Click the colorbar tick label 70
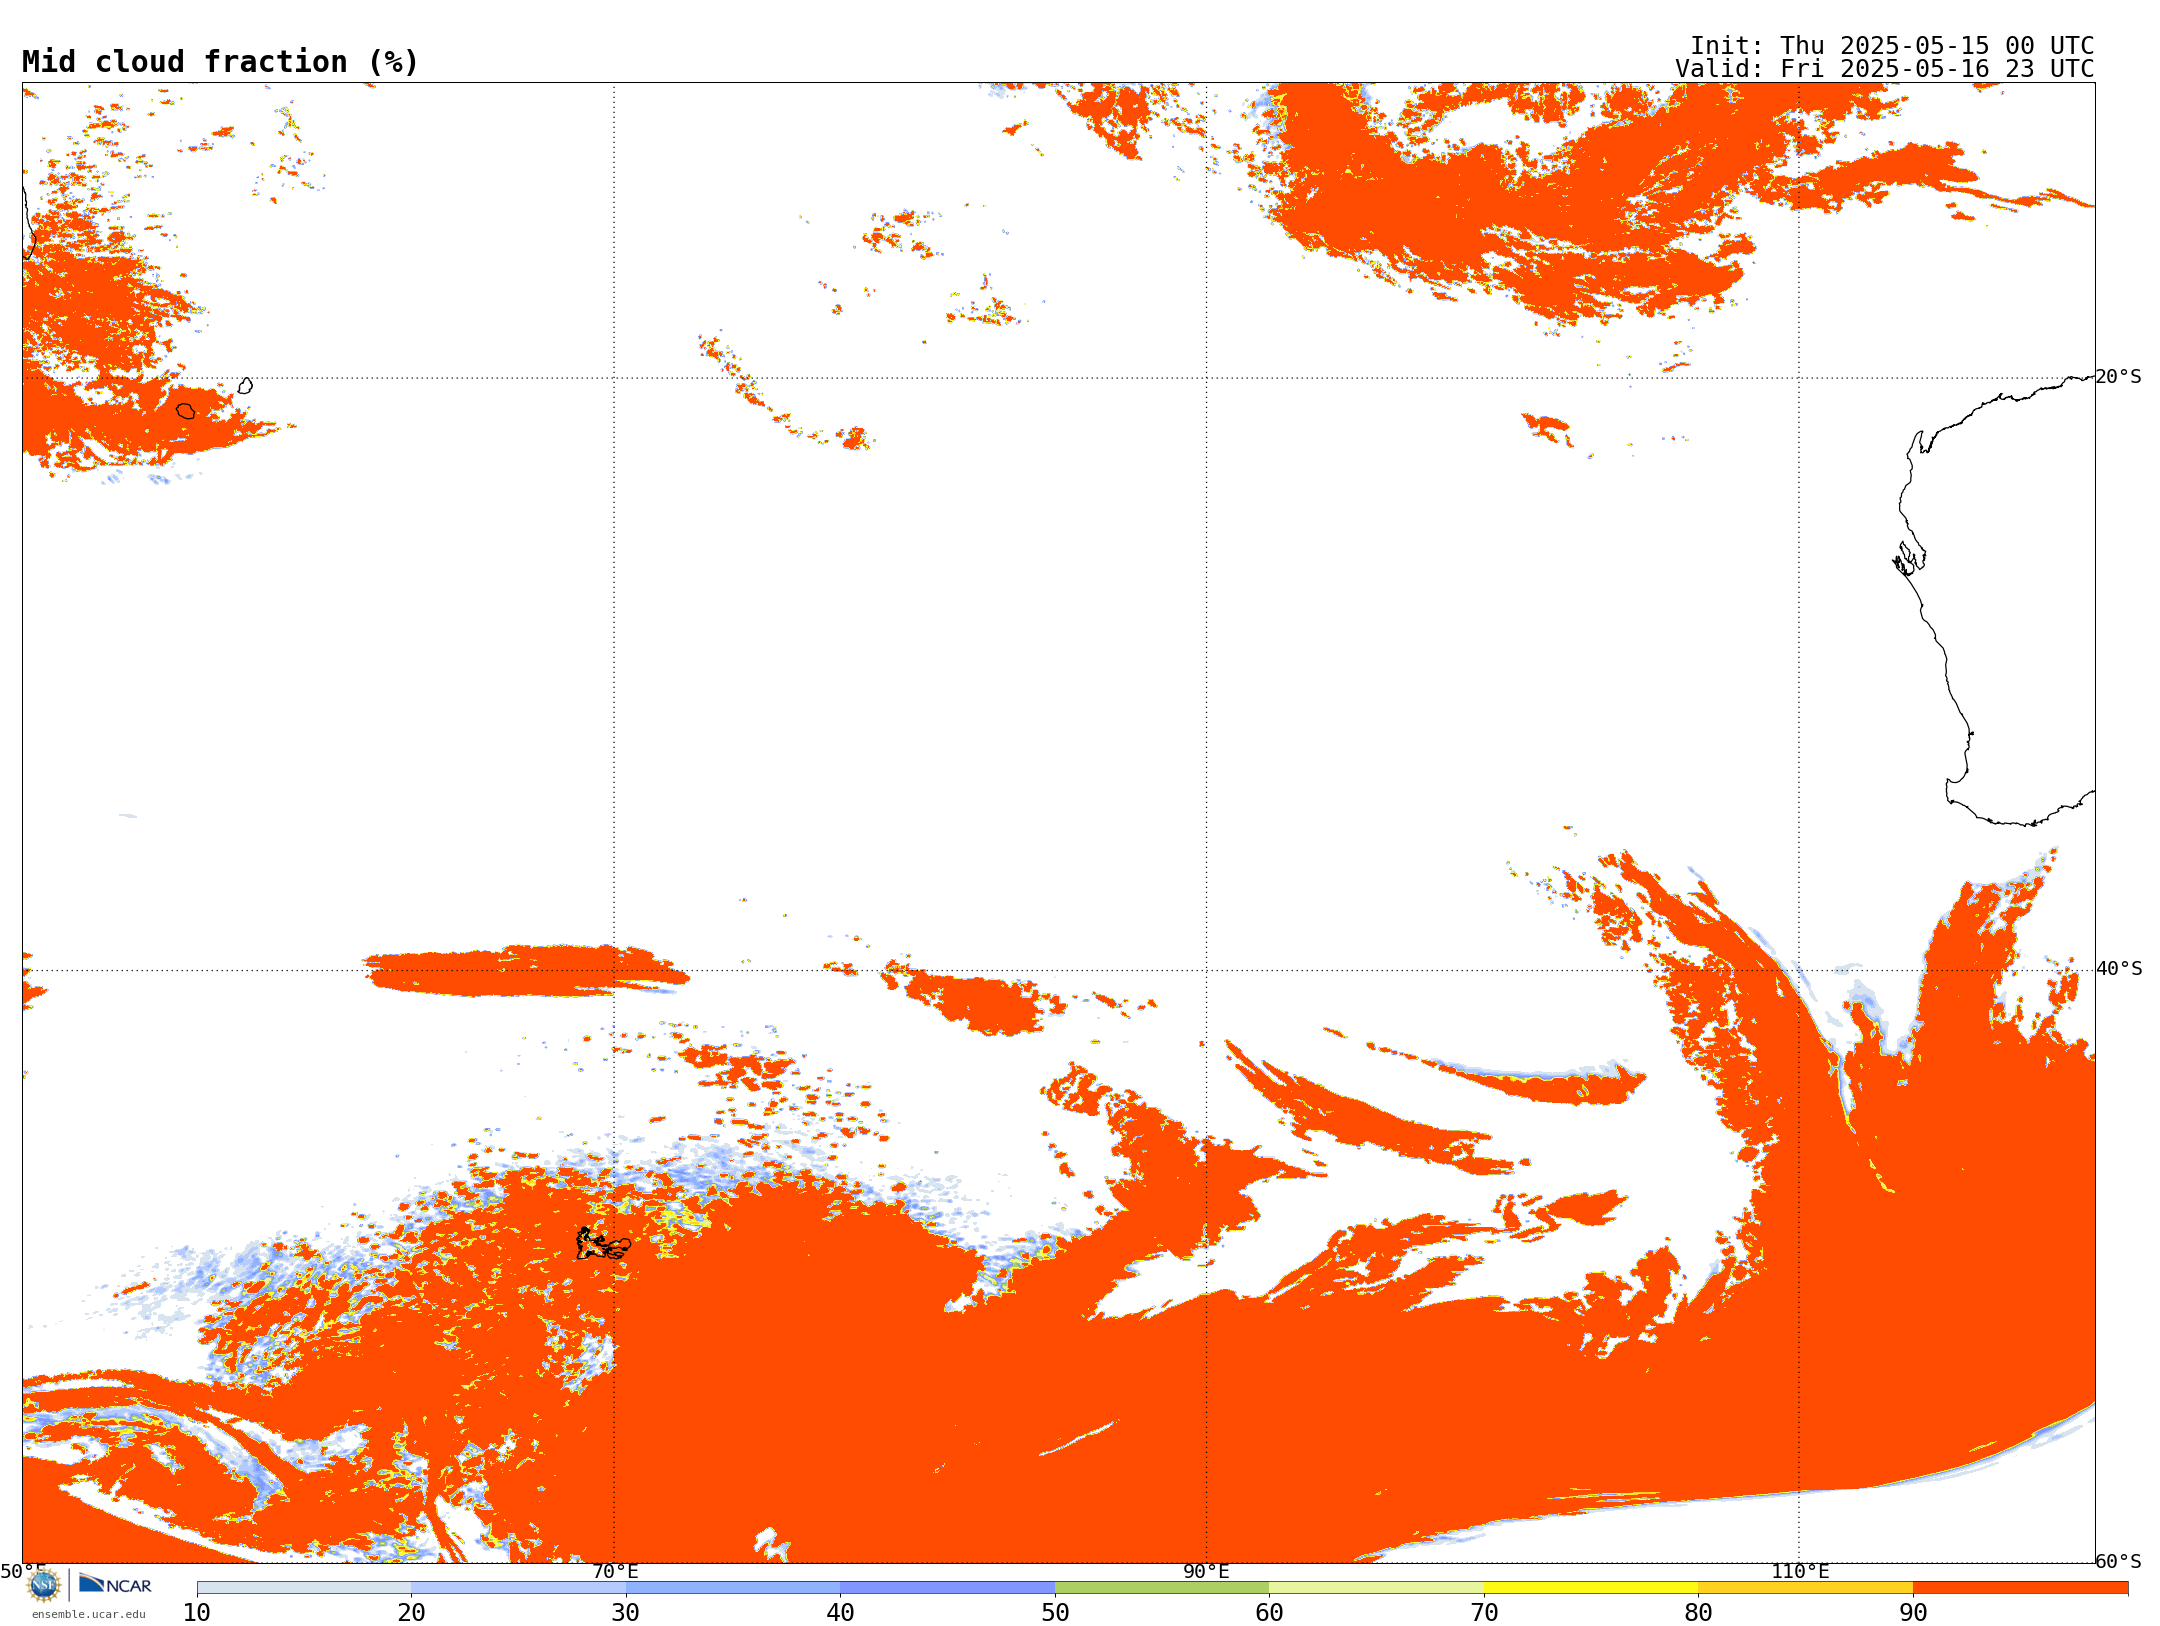The height and width of the screenshot is (1626, 2160). 1484,1613
